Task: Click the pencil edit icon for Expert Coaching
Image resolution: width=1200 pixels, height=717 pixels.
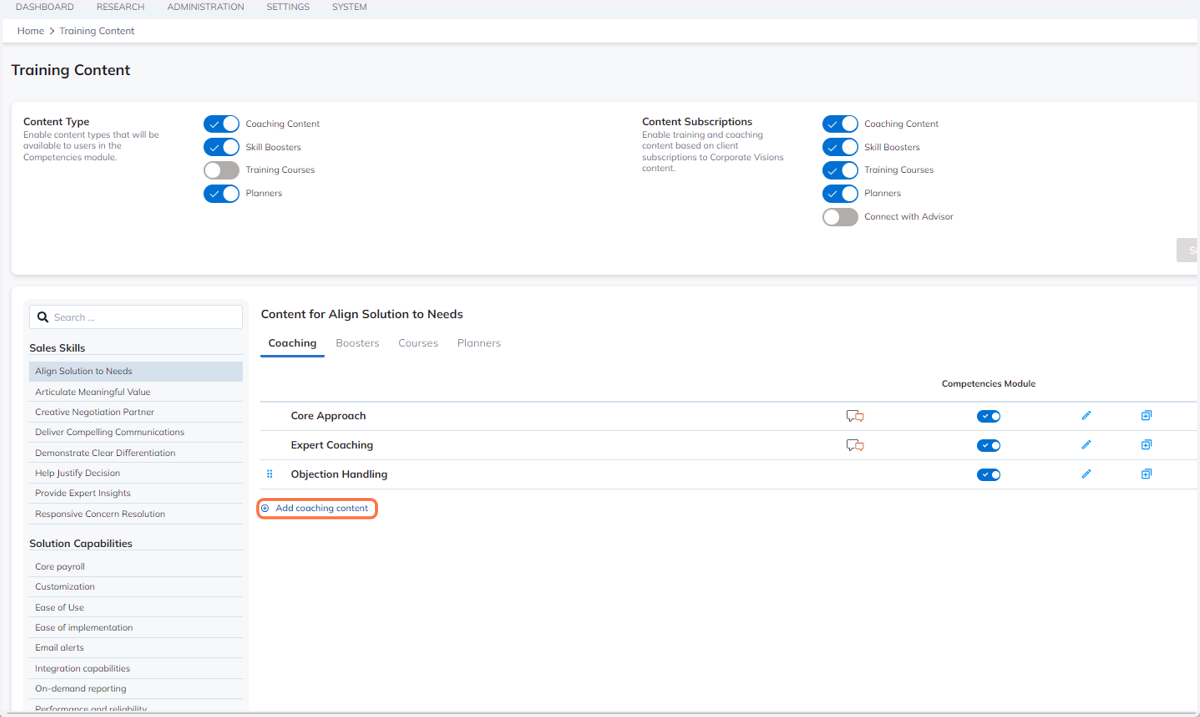Action: [x=1086, y=445]
